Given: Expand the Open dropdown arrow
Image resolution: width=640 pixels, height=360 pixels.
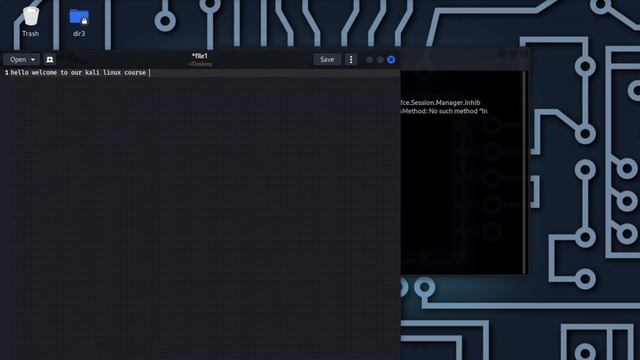Looking at the screenshot, I should coord(33,60).
